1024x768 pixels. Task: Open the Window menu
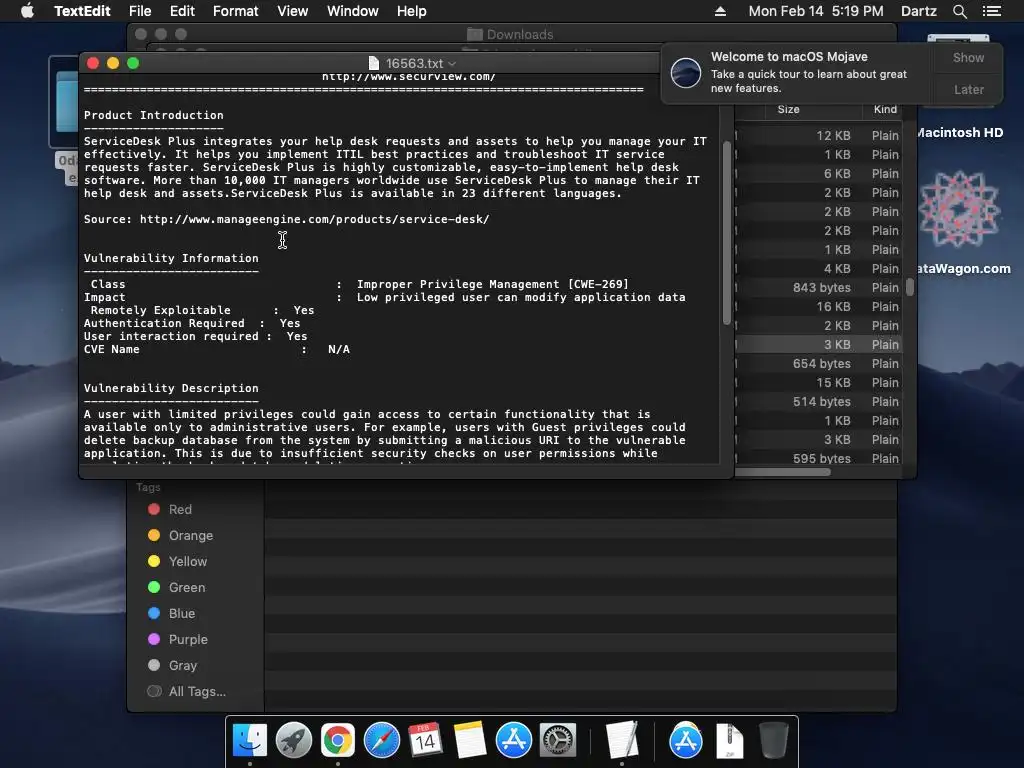pos(353,11)
